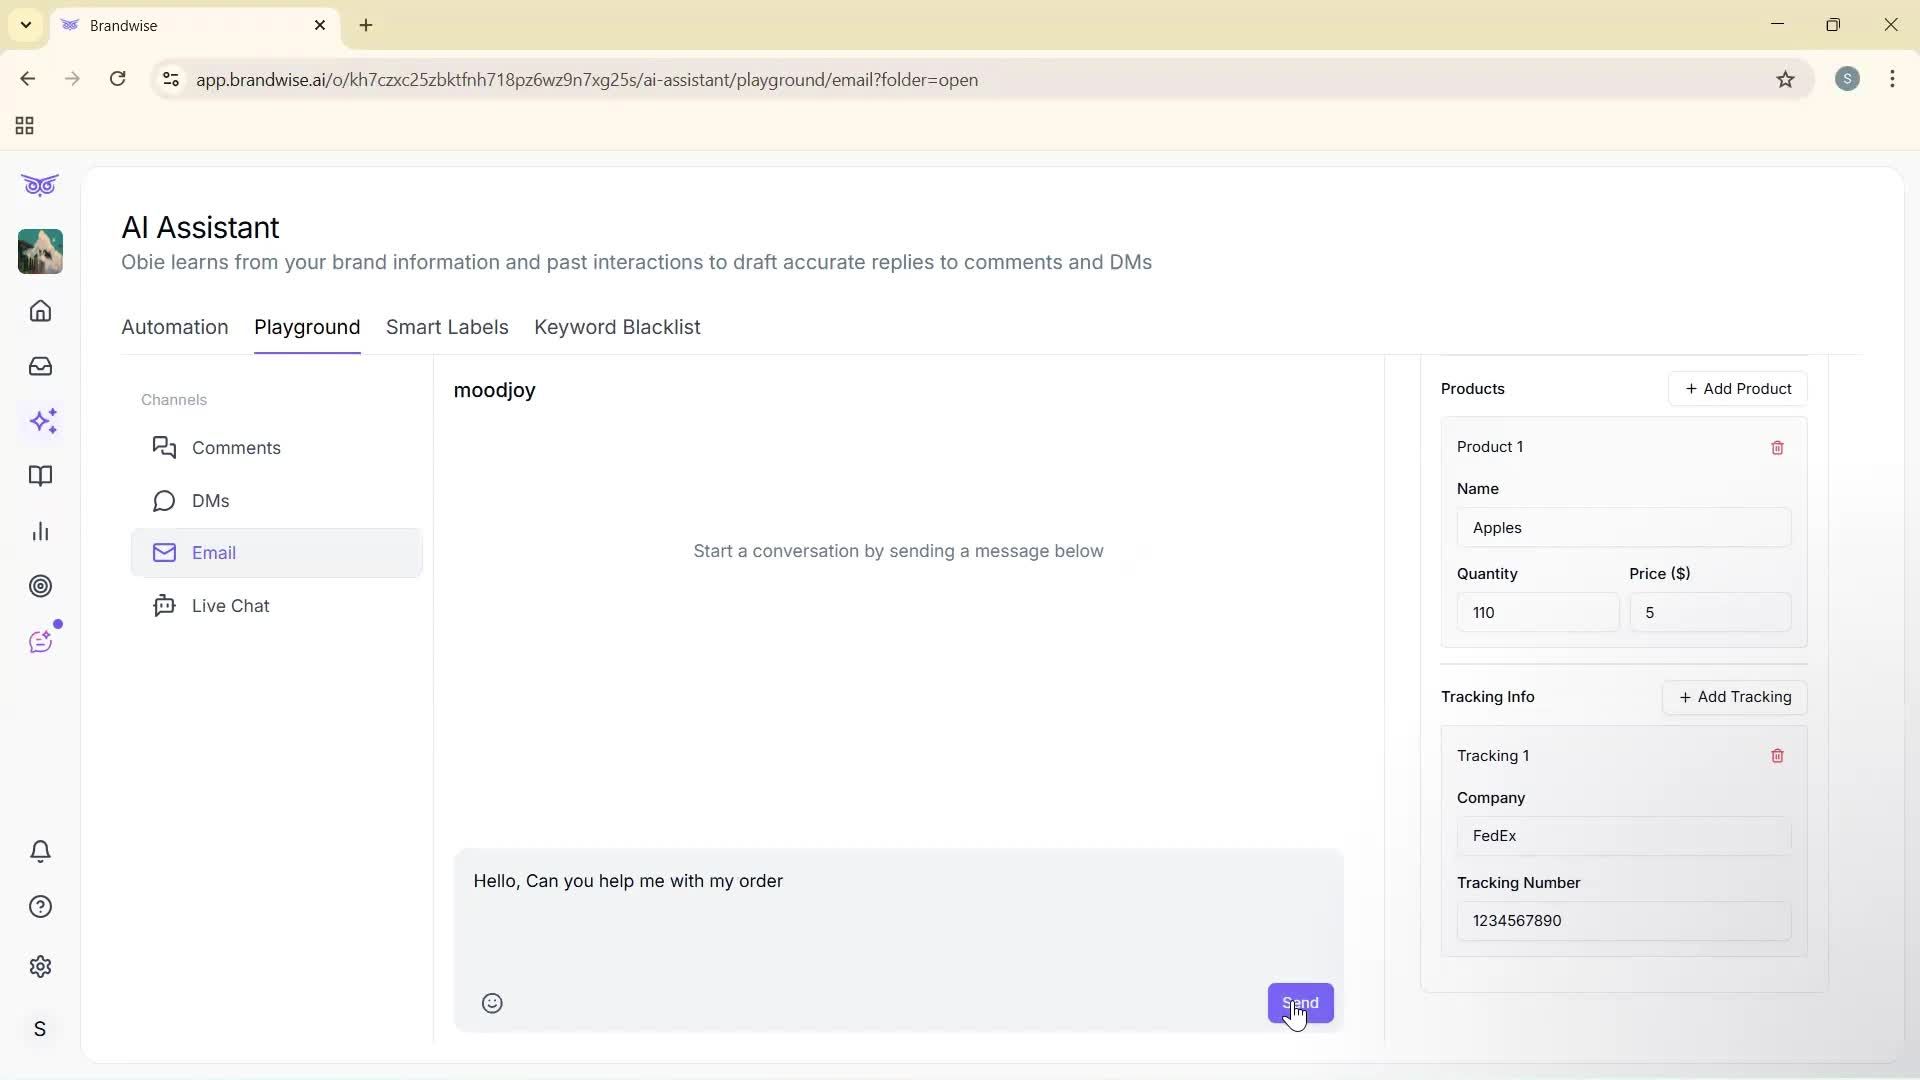Click the Brandwise owl logo

click(x=40, y=185)
